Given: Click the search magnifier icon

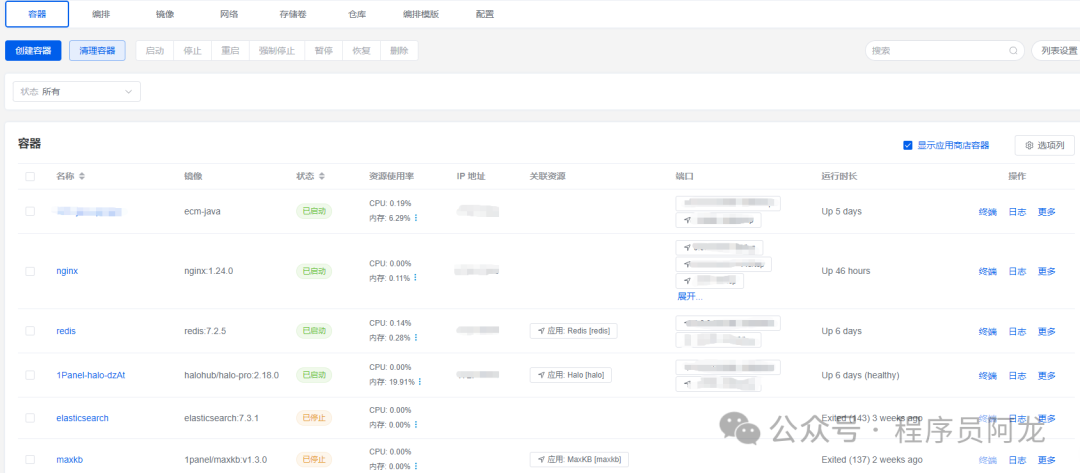Looking at the screenshot, I should click(x=1013, y=50).
